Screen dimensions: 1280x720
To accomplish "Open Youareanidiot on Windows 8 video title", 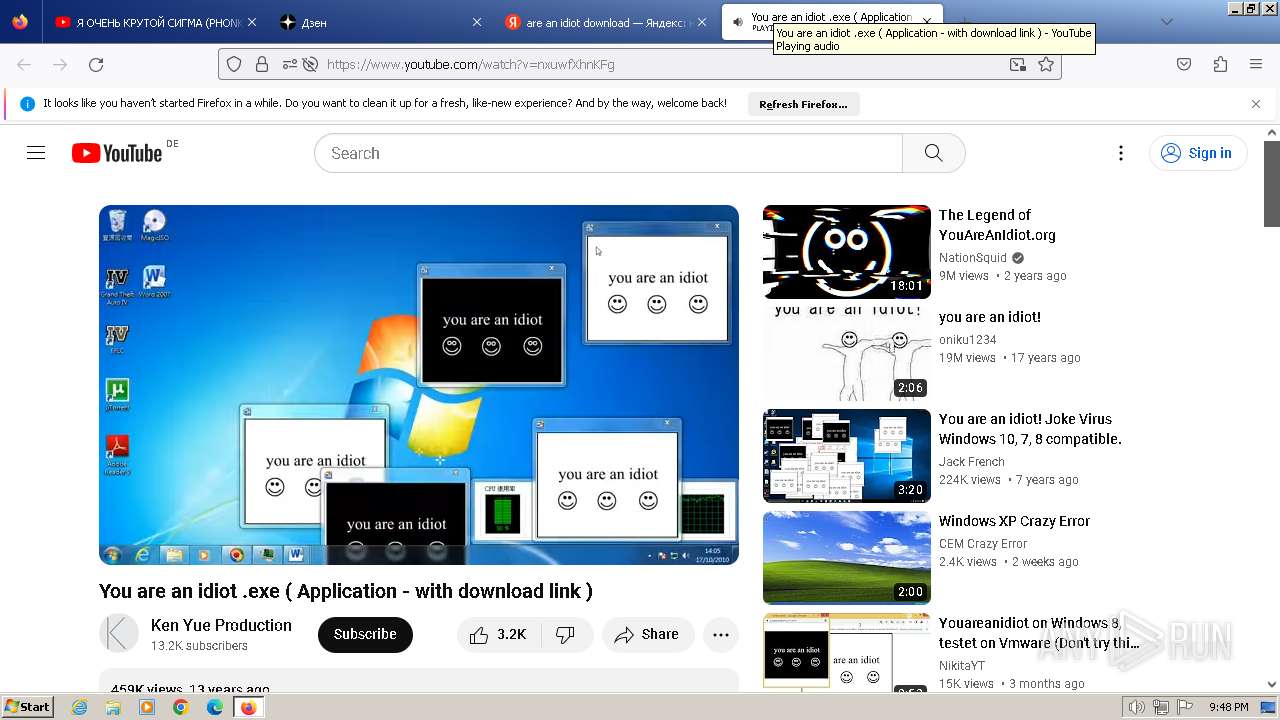I will 1039,633.
